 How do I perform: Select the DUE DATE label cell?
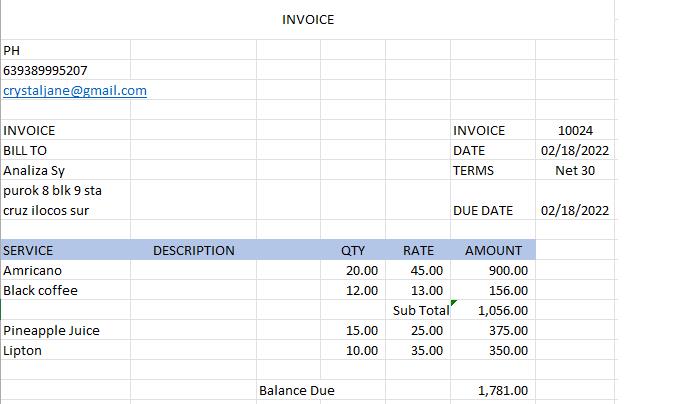pos(483,211)
